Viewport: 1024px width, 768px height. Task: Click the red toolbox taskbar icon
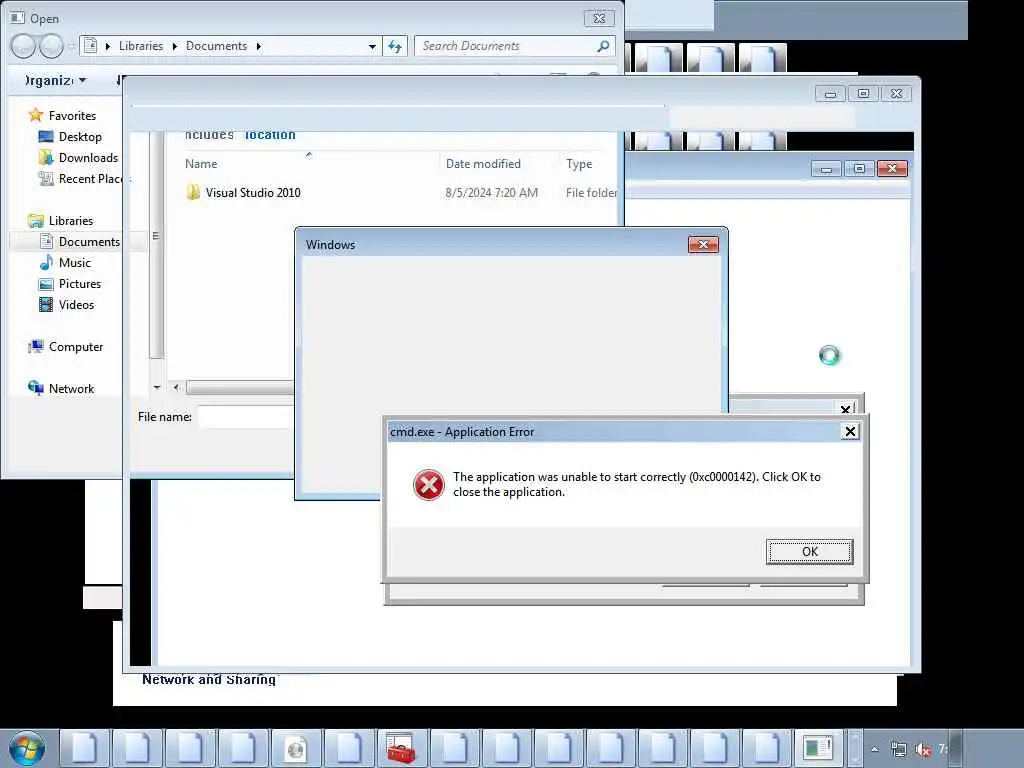[x=401, y=748]
